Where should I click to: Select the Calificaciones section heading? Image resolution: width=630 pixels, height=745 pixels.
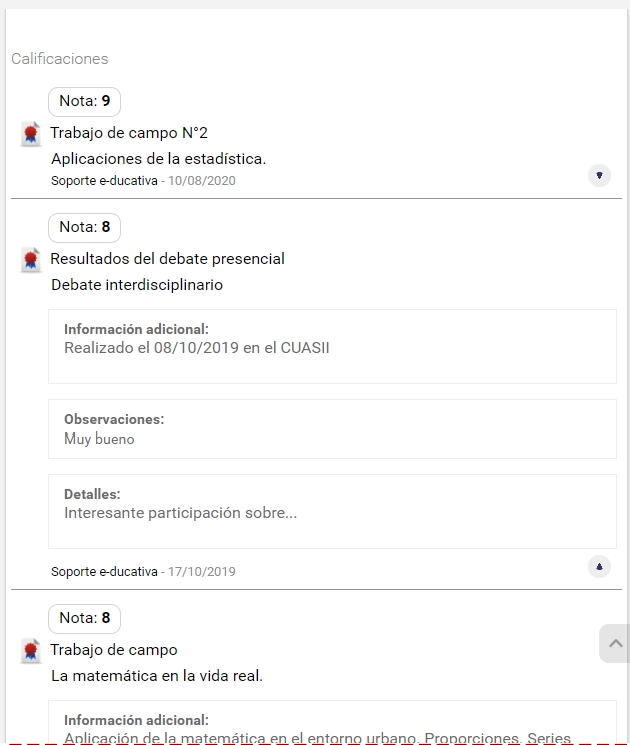(x=60, y=58)
